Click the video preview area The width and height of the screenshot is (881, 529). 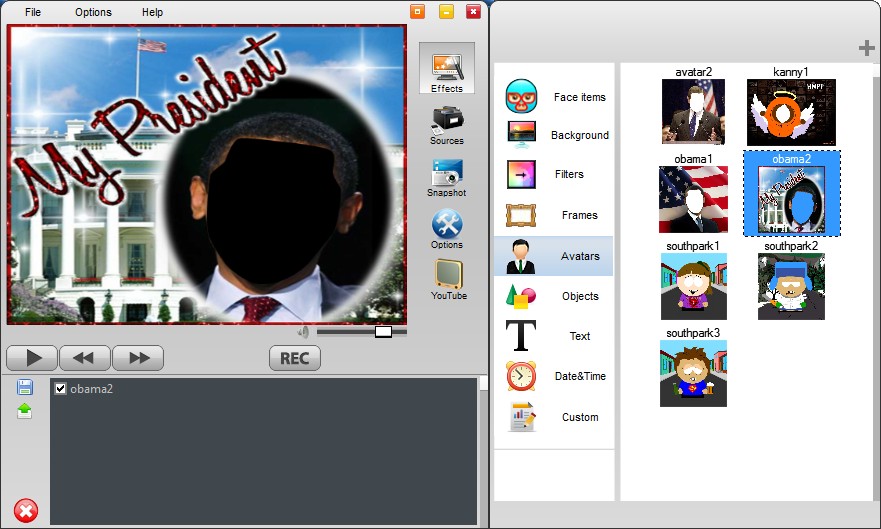(x=207, y=174)
